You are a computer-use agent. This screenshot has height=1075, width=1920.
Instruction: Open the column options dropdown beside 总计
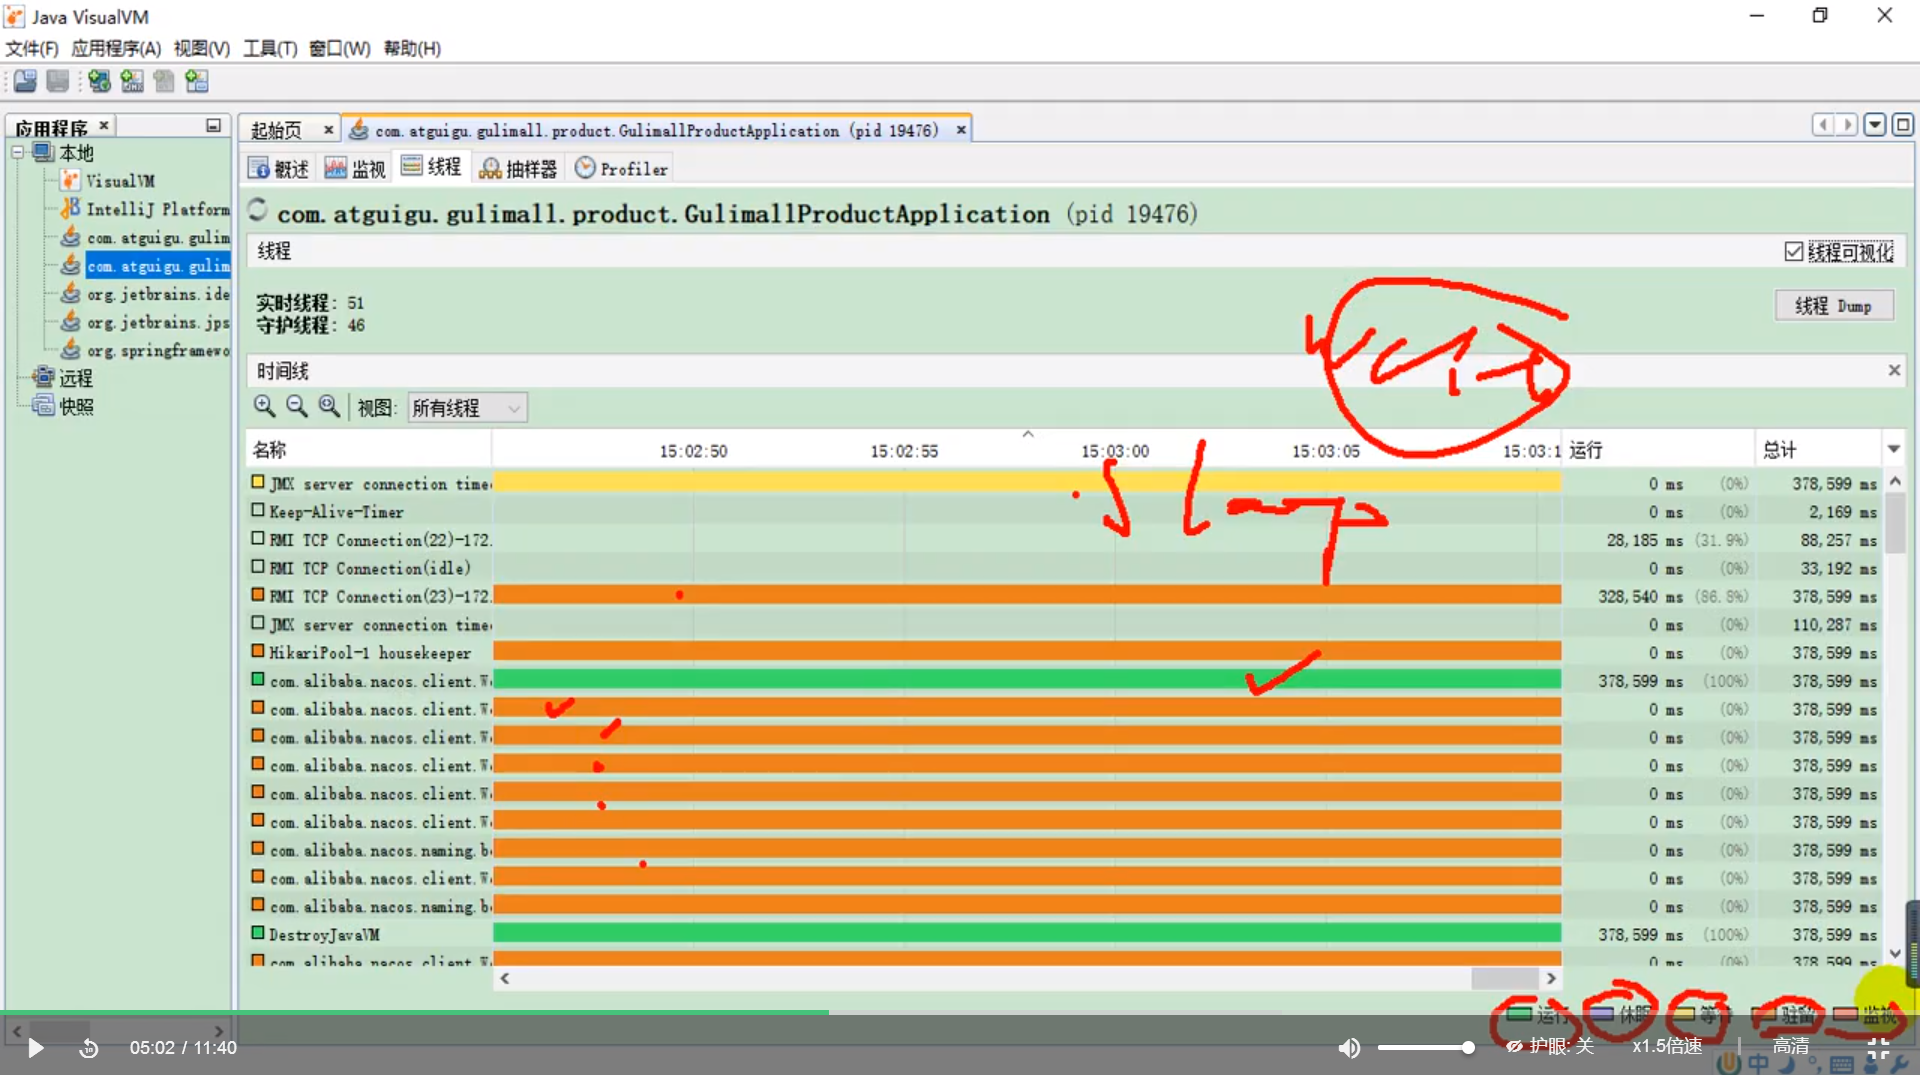tap(1893, 450)
